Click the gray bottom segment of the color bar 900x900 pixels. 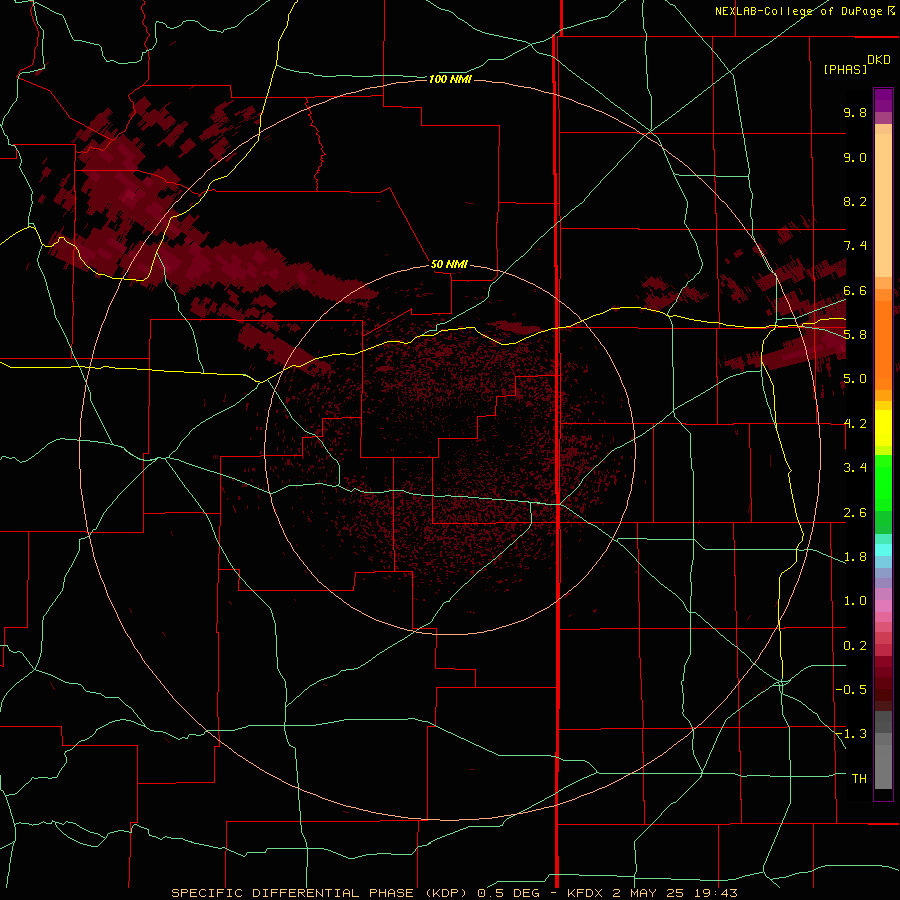(x=883, y=760)
